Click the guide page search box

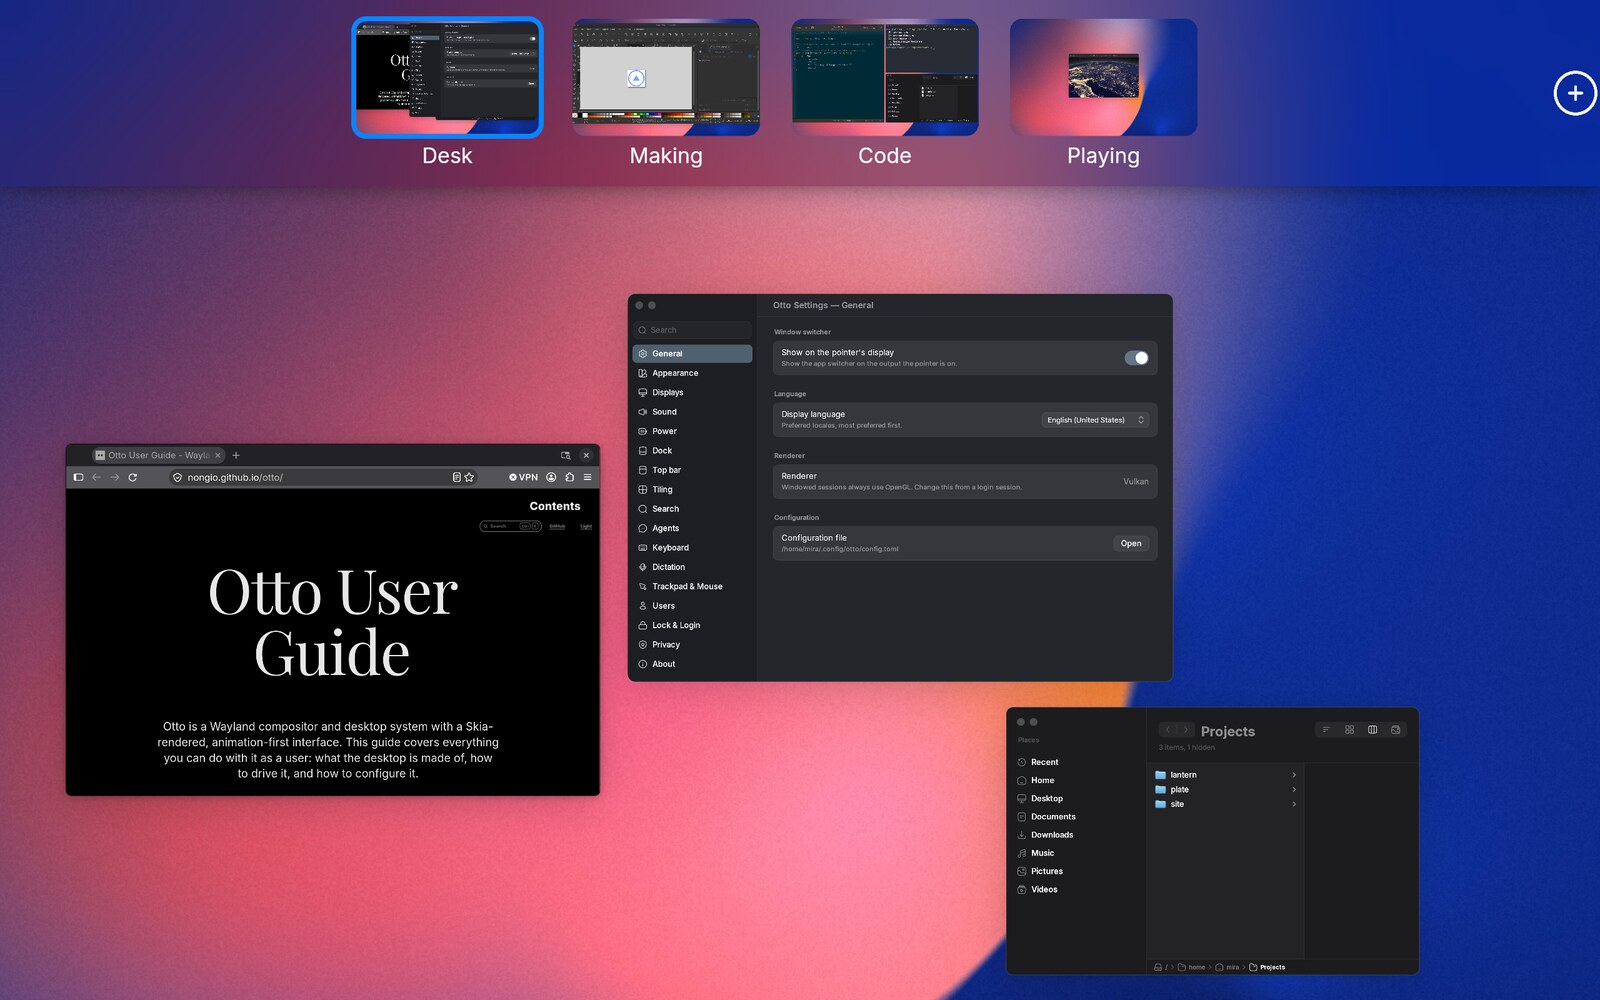pos(511,526)
